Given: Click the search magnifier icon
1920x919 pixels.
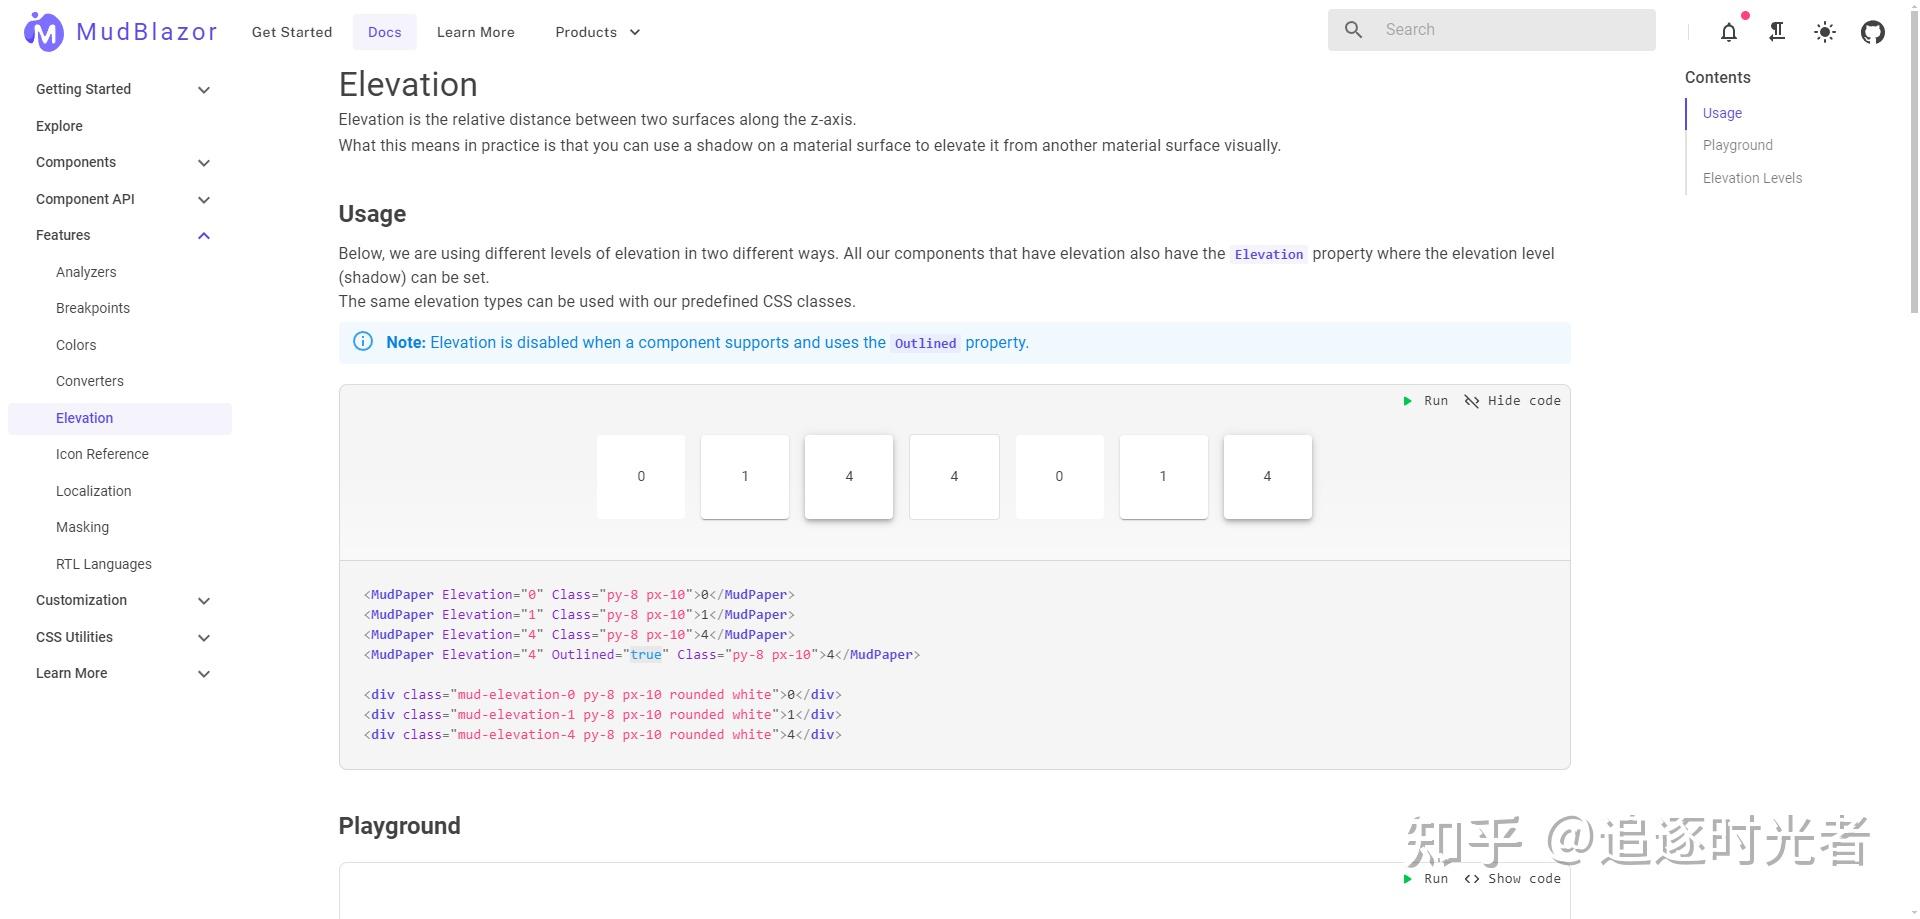Looking at the screenshot, I should pyautogui.click(x=1353, y=30).
